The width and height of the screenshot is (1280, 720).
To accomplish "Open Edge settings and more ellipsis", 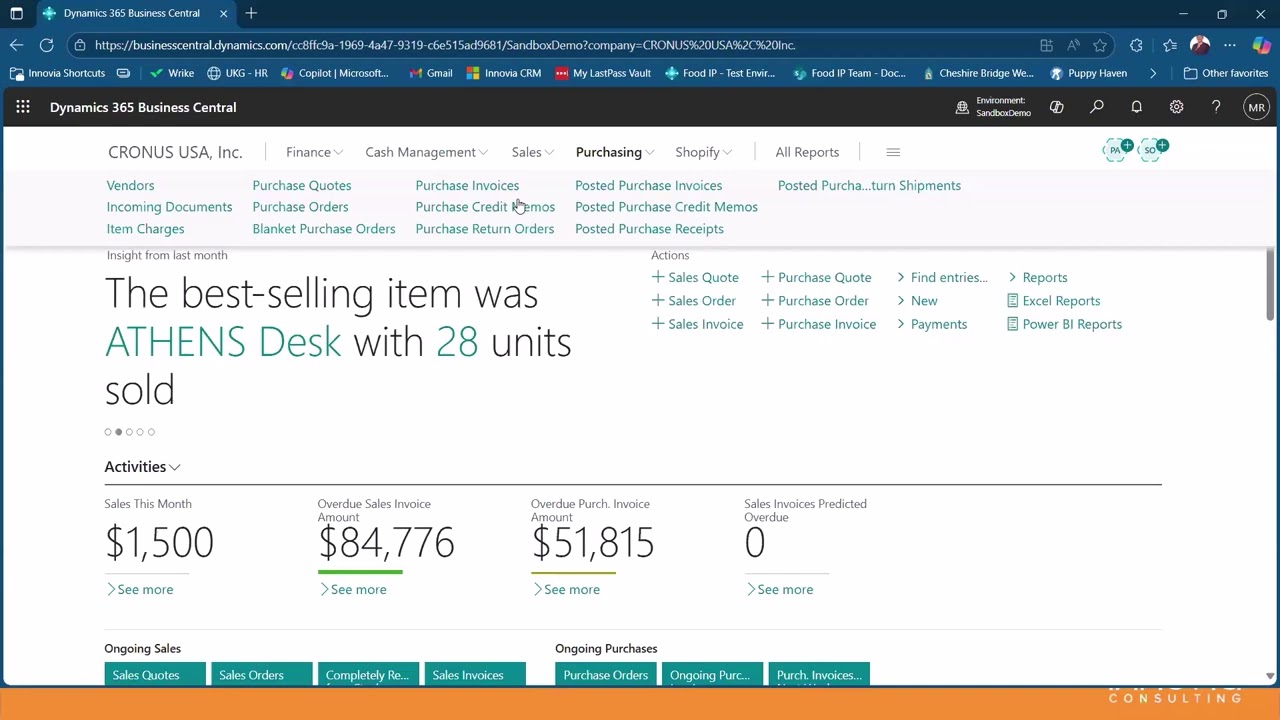I will [1230, 45].
